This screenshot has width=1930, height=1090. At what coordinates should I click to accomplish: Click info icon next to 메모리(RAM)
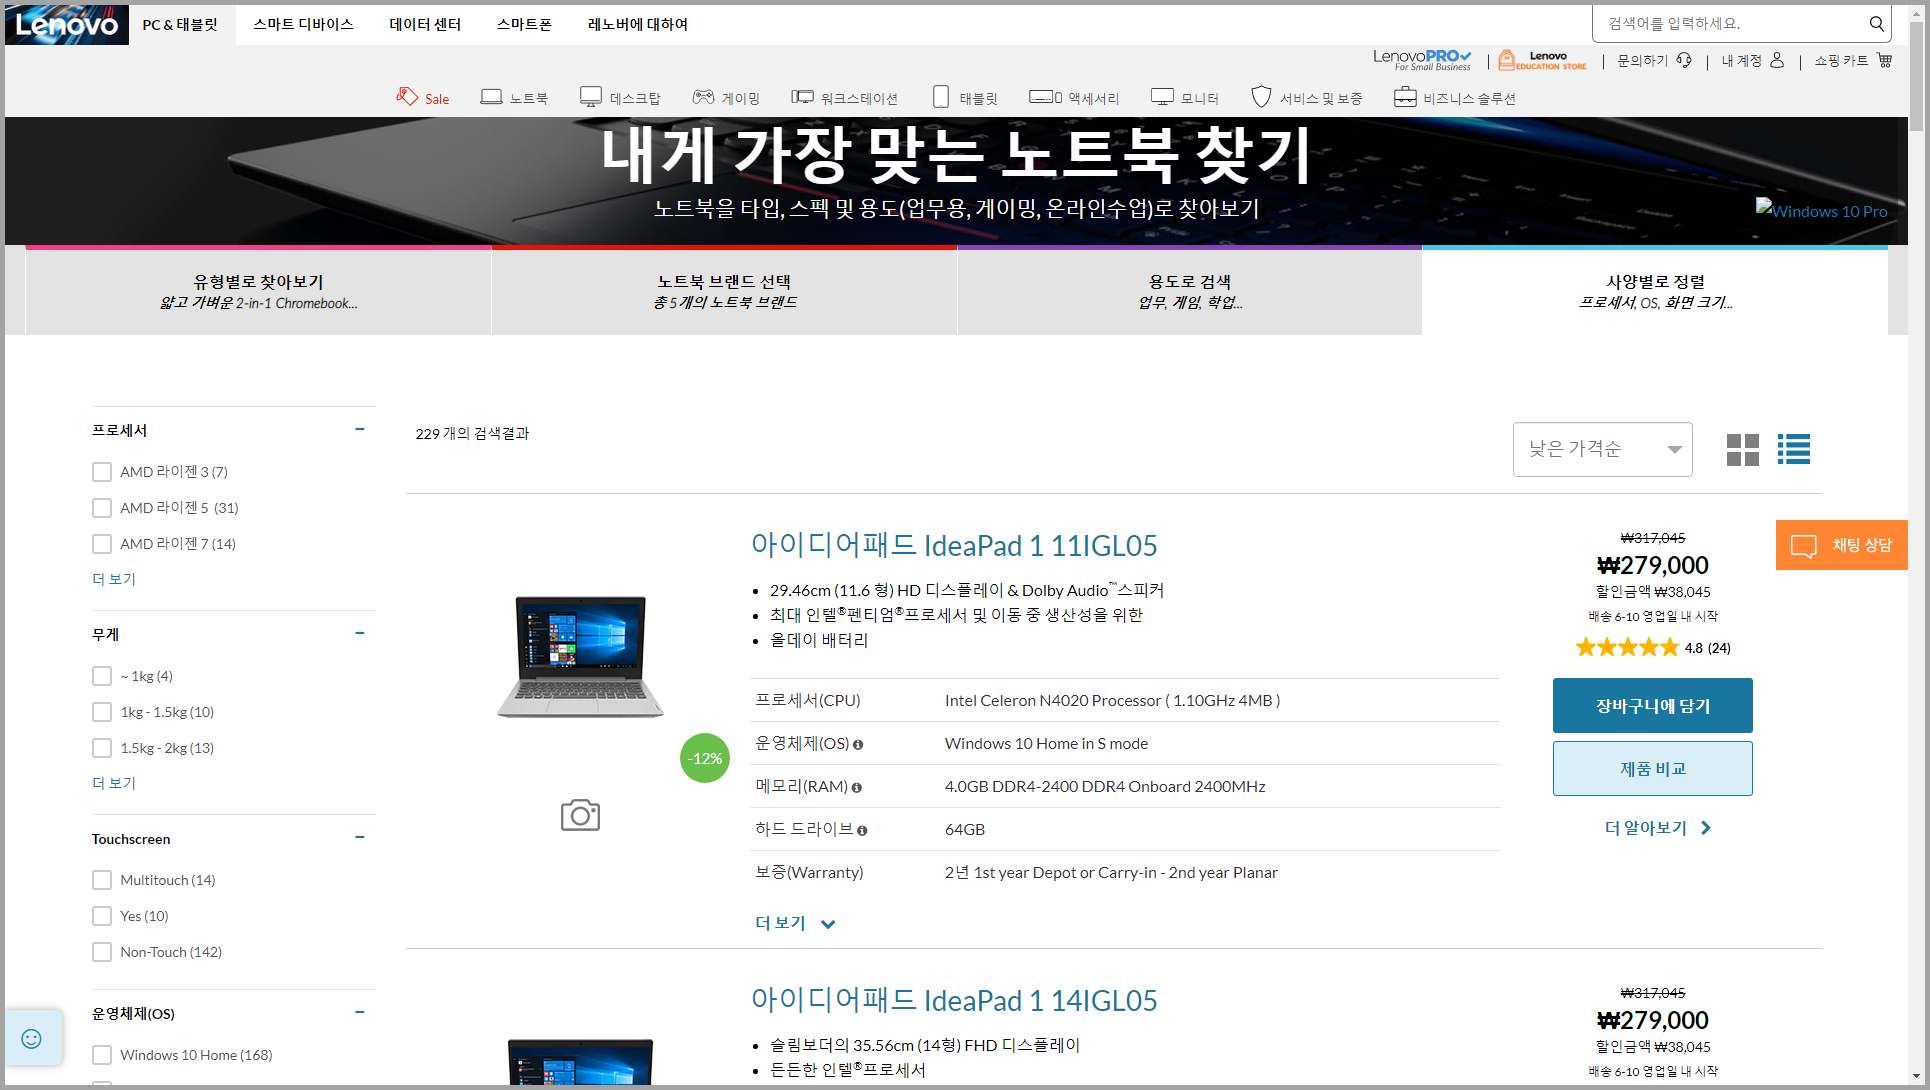pyautogui.click(x=857, y=788)
